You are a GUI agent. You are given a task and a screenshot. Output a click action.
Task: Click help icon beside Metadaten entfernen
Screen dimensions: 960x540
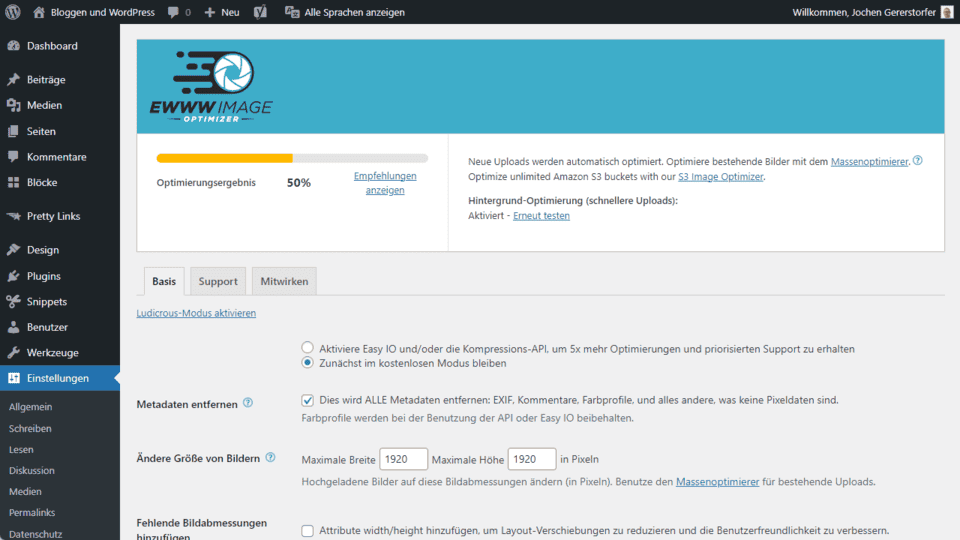[x=248, y=403]
